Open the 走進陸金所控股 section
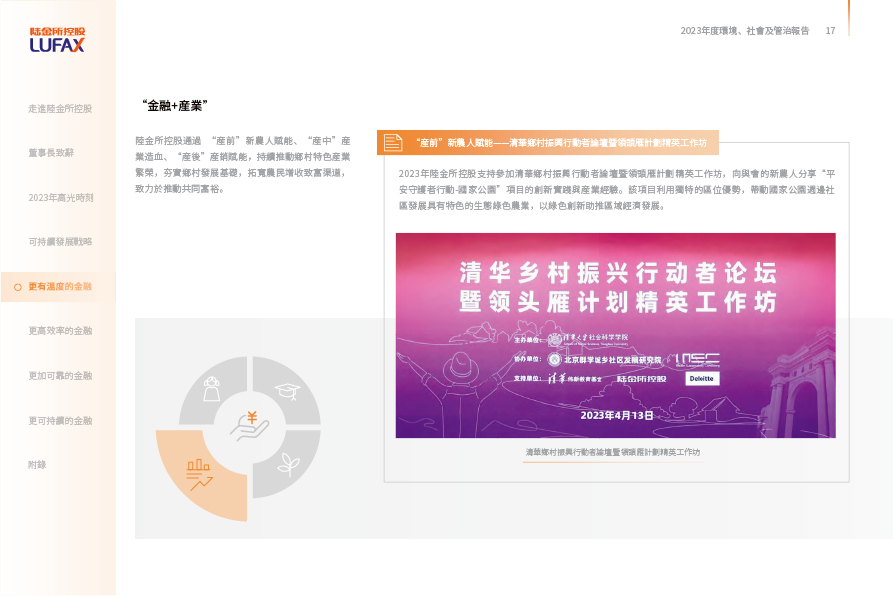Viewport: 894px width, 596px height. click(x=60, y=108)
